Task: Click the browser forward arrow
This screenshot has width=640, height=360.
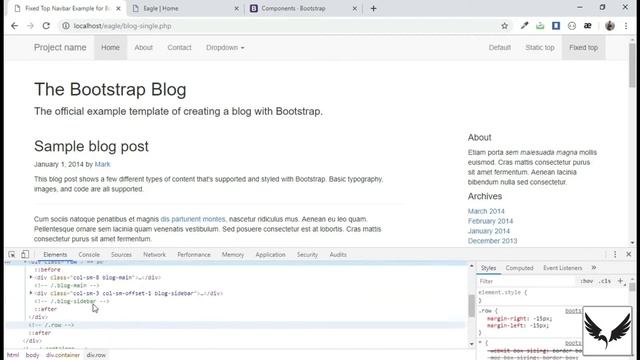Action: point(30,26)
